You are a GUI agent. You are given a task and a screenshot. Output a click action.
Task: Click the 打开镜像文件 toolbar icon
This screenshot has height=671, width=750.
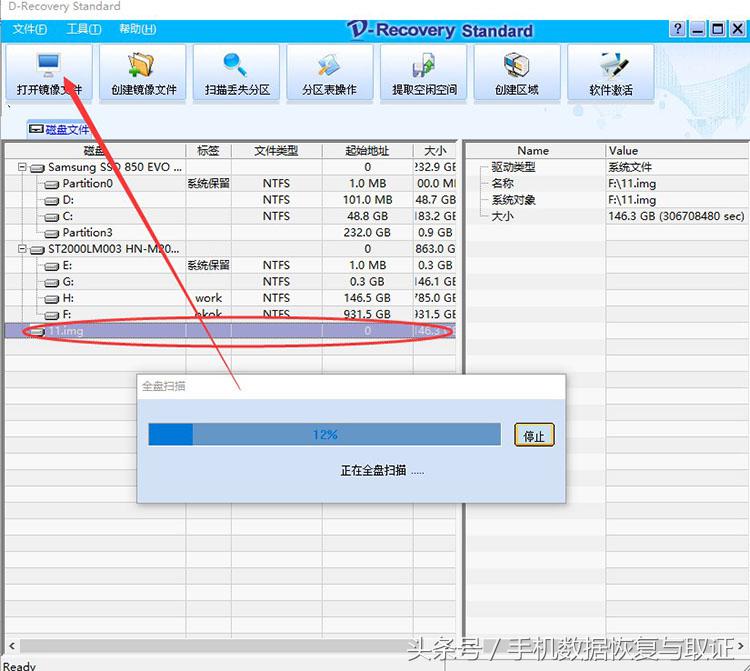(x=49, y=72)
